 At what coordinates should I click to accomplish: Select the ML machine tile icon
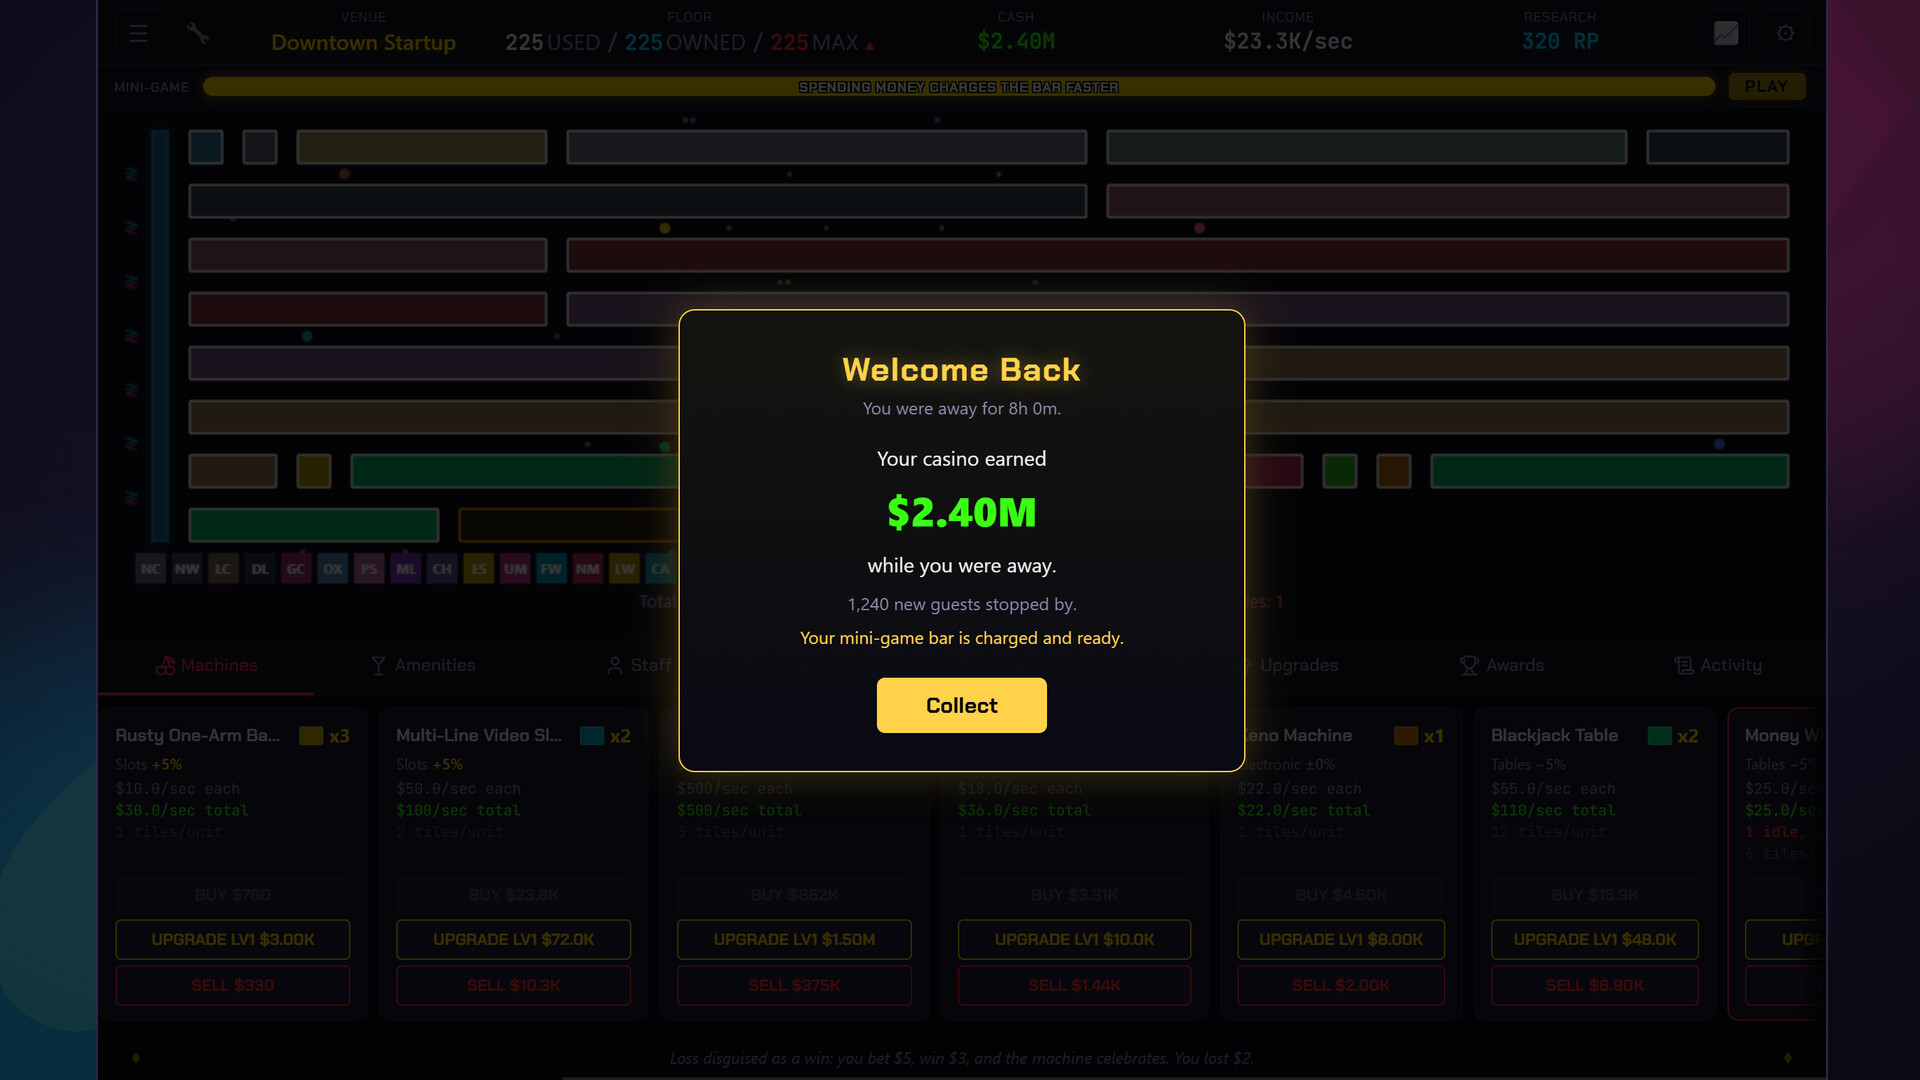[x=406, y=569]
